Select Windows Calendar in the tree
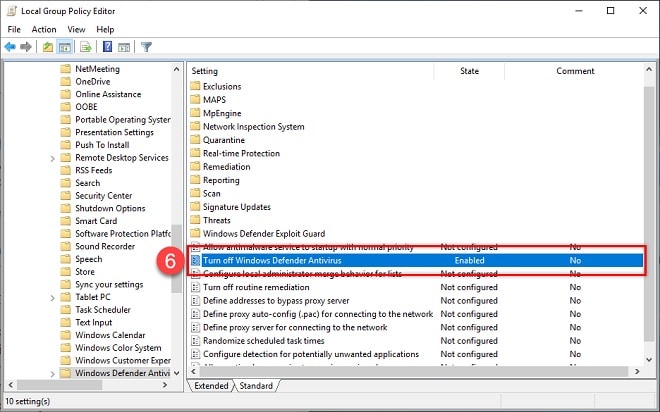The image size is (660, 412). pos(110,335)
